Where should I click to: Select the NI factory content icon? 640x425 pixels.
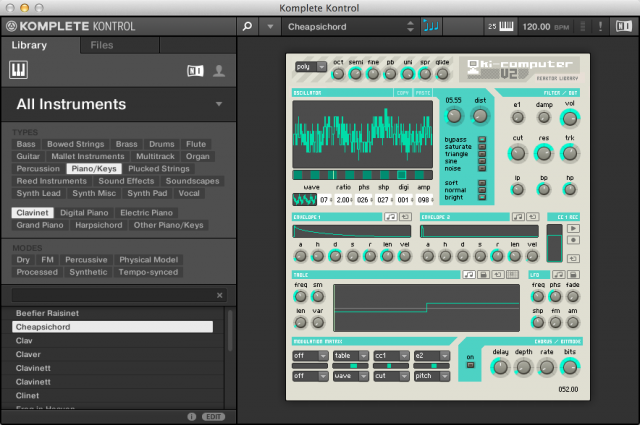pos(195,70)
